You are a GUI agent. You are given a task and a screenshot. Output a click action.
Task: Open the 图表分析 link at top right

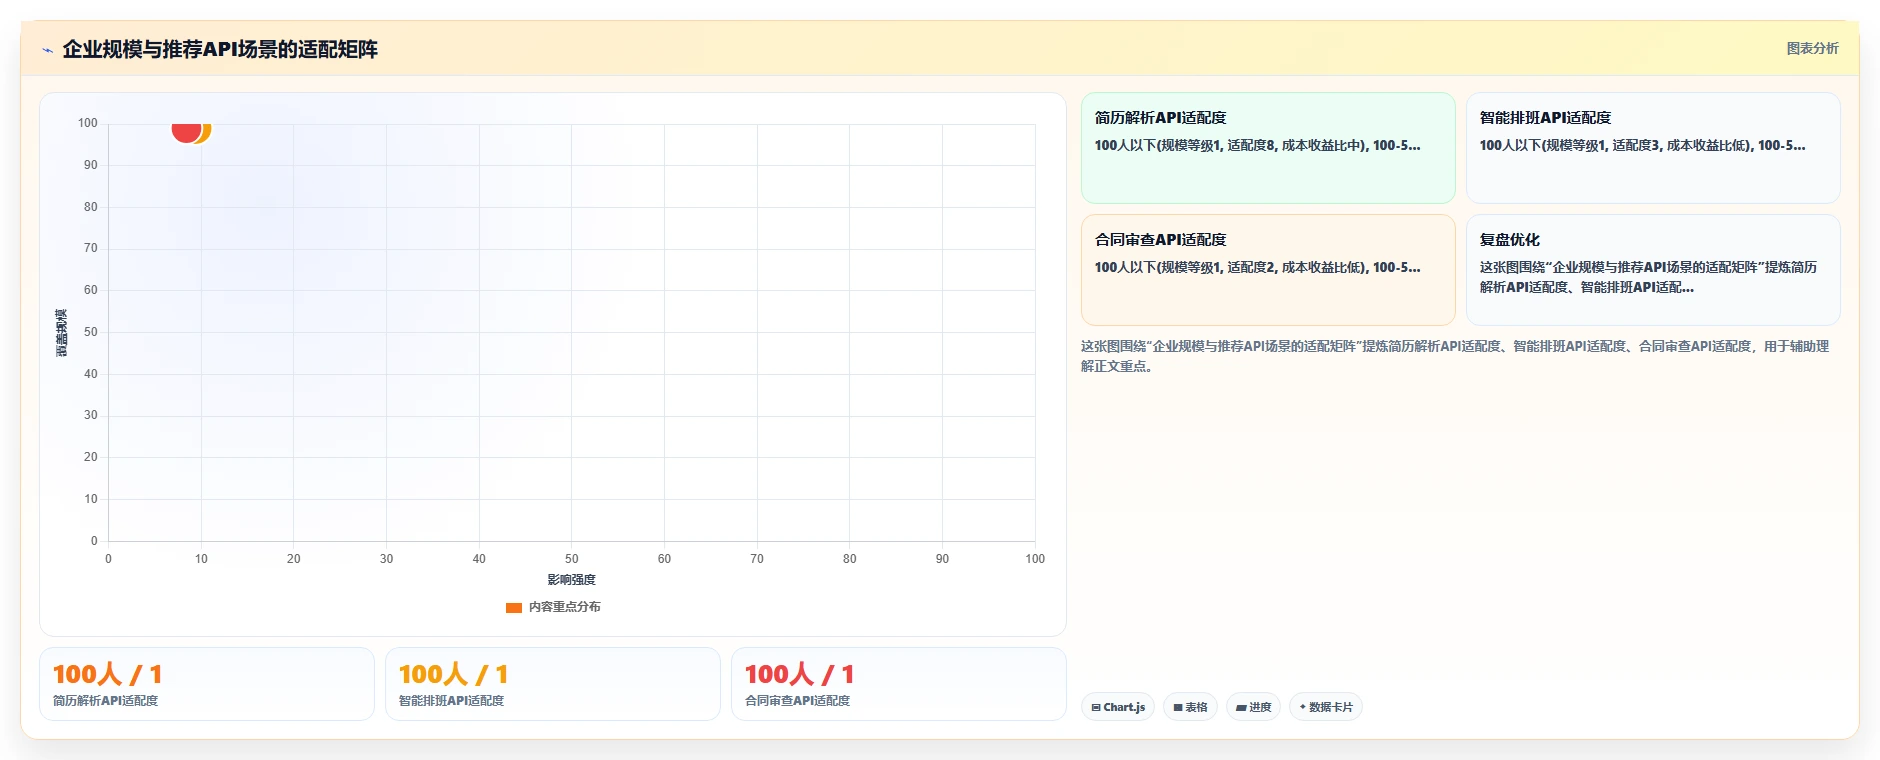(x=1812, y=48)
